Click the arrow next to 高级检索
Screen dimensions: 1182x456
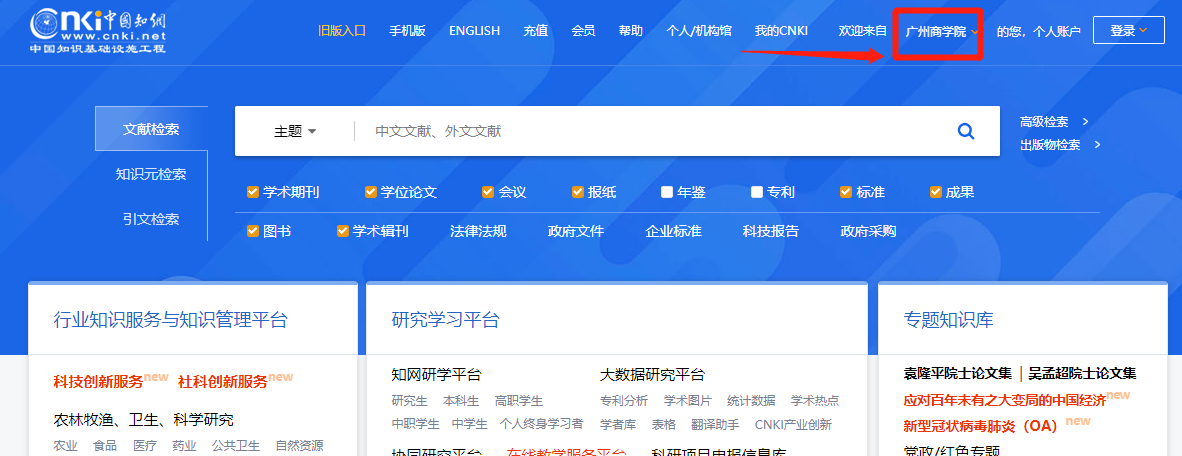pos(1085,122)
